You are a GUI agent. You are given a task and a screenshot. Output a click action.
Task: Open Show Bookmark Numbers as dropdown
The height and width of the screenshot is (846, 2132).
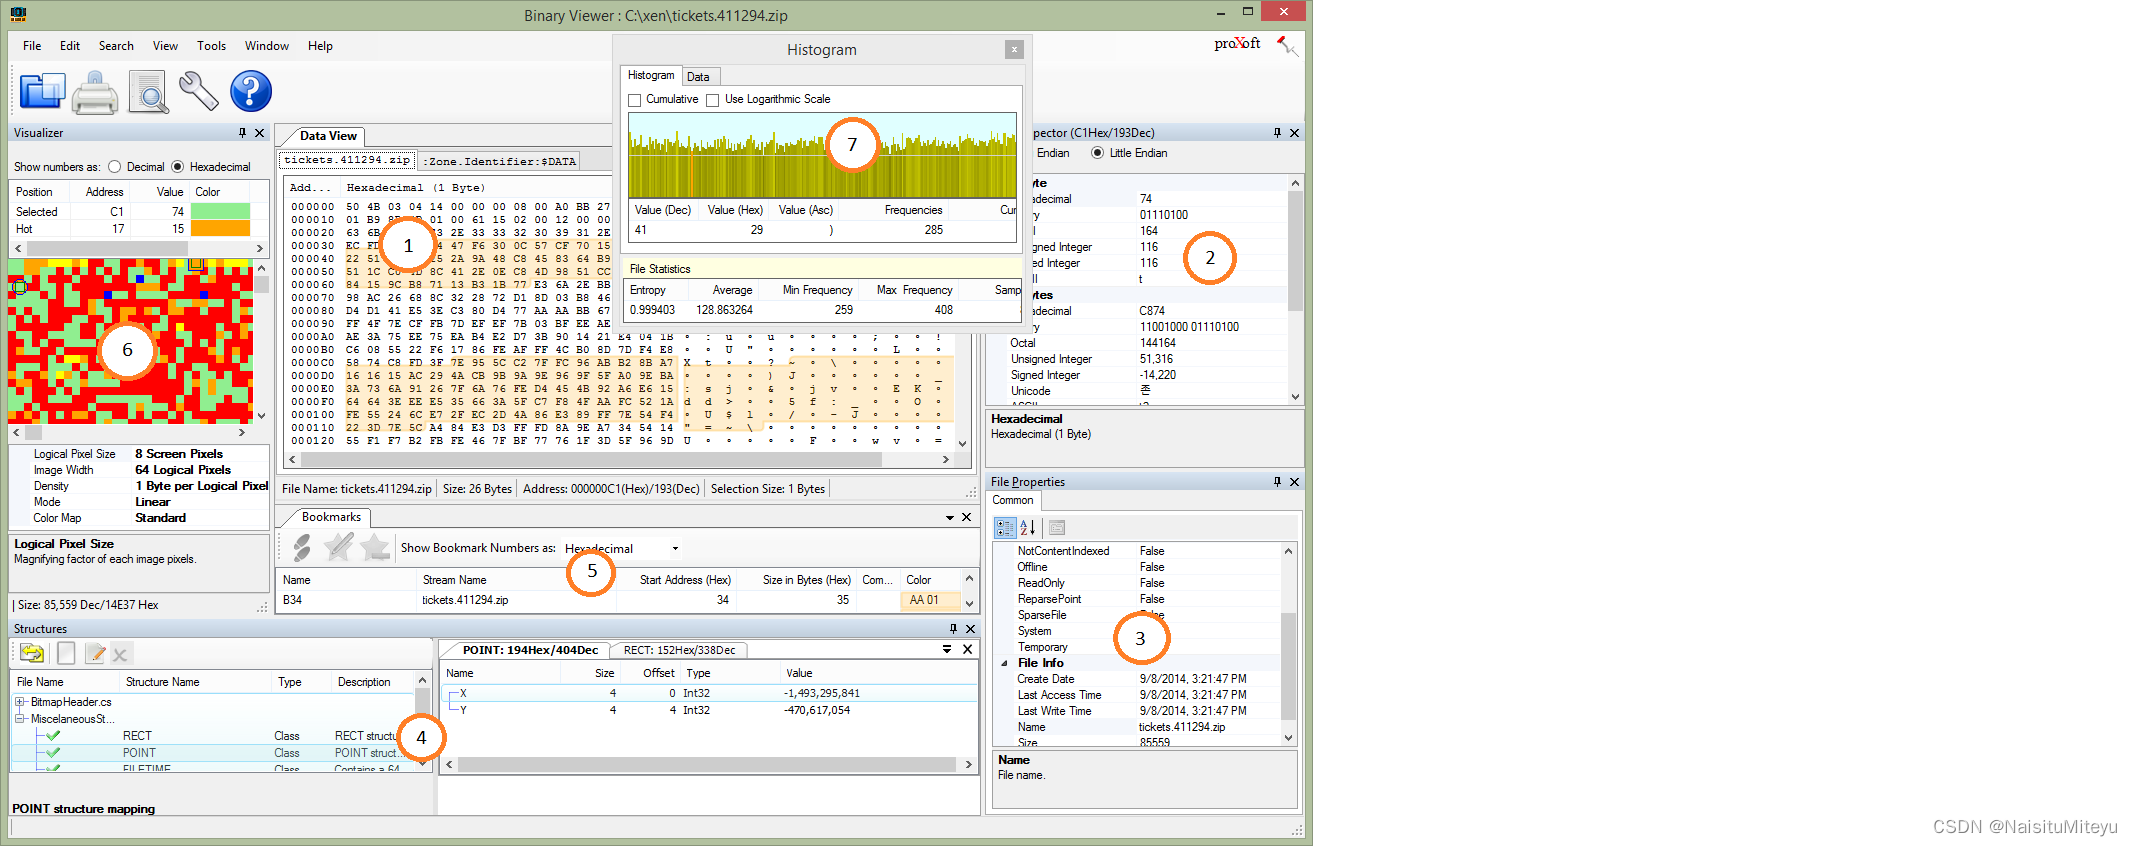click(675, 549)
